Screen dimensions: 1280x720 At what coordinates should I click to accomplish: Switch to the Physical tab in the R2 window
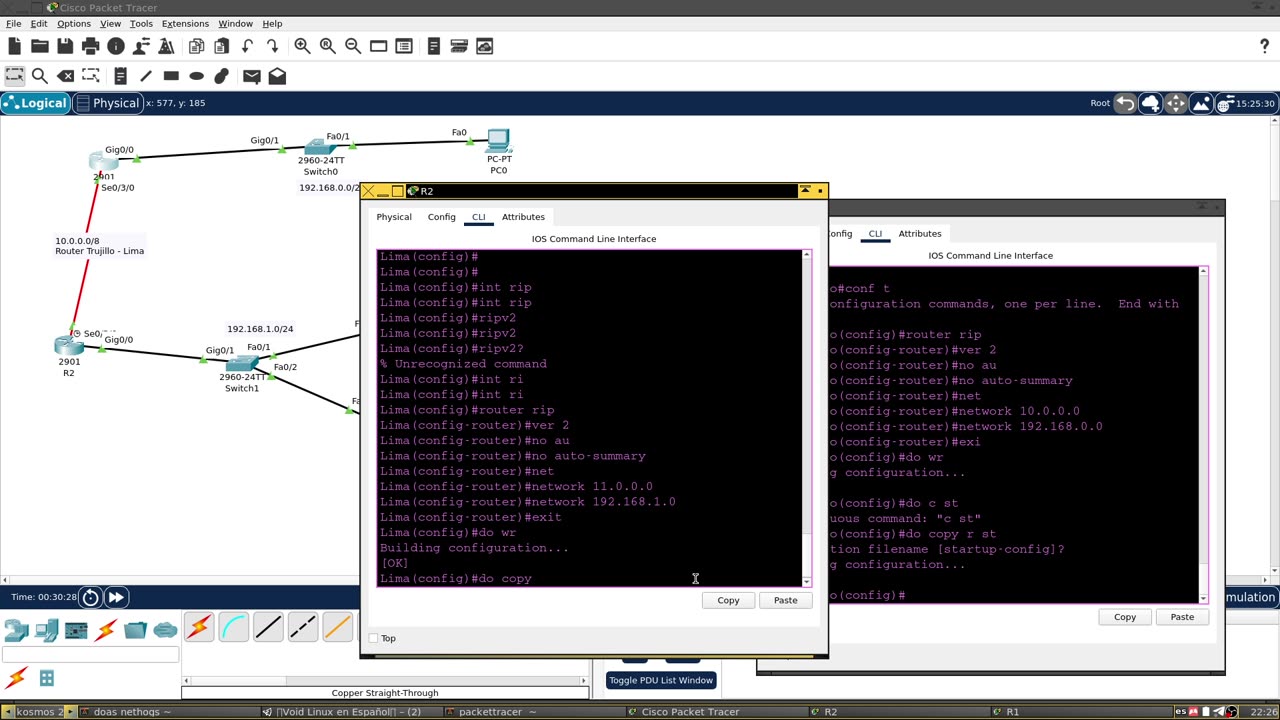pyautogui.click(x=394, y=217)
